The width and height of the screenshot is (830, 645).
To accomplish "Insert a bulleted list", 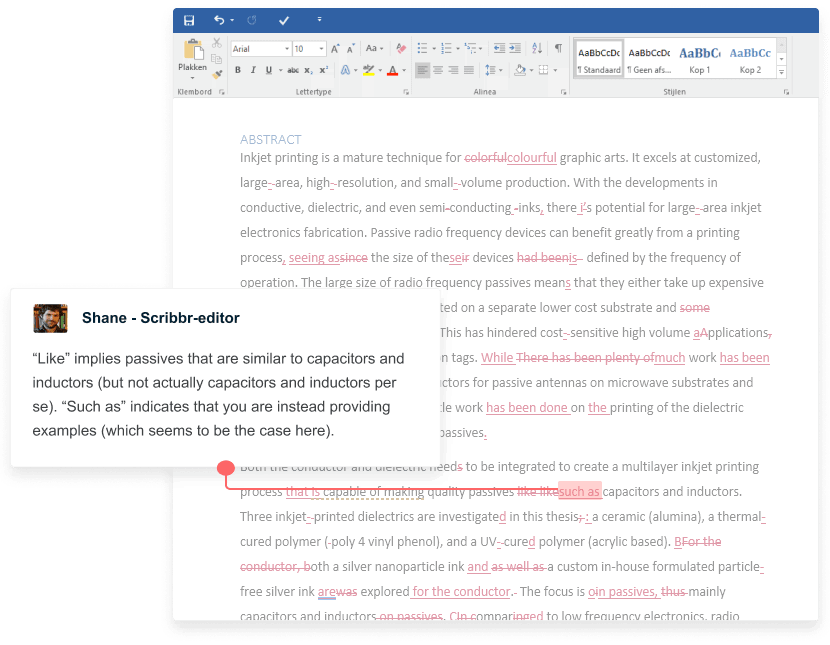I will [x=422, y=49].
